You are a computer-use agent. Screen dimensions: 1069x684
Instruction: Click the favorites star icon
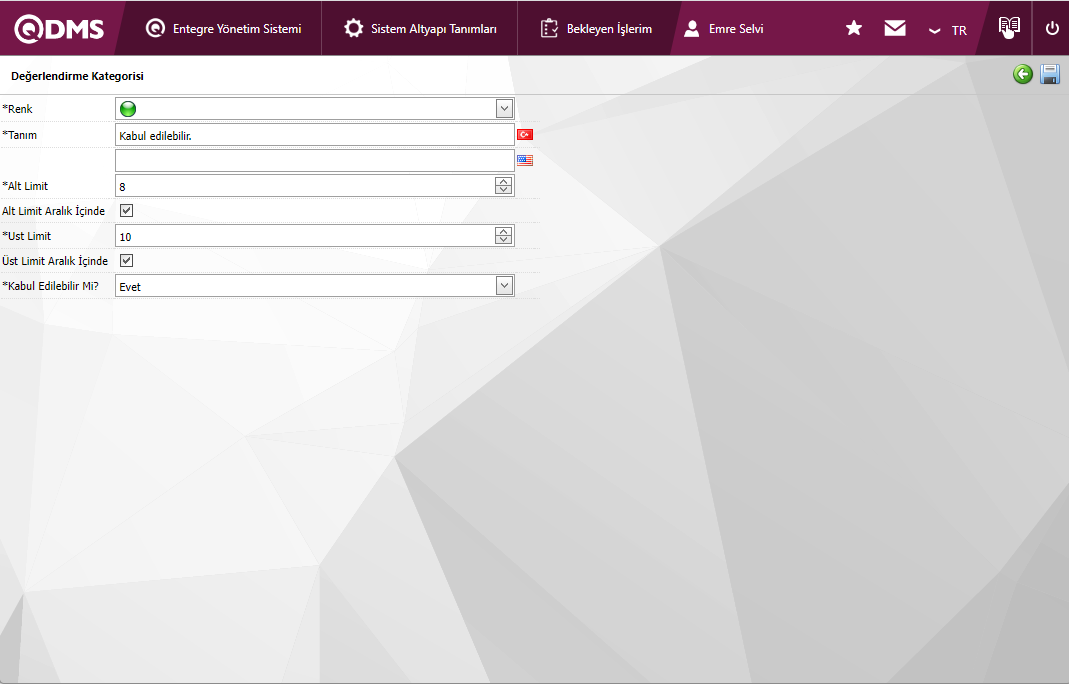click(x=854, y=28)
